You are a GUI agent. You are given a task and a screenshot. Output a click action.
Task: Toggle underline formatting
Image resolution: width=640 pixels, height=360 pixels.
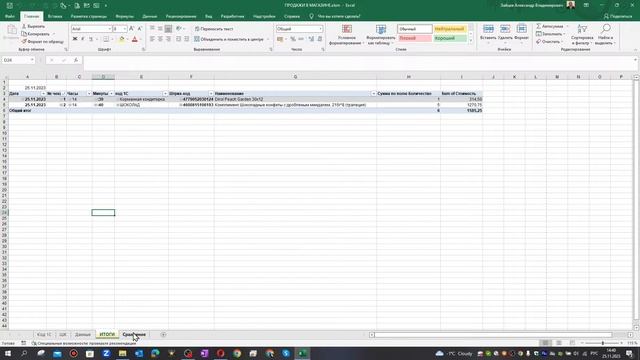[91, 39]
